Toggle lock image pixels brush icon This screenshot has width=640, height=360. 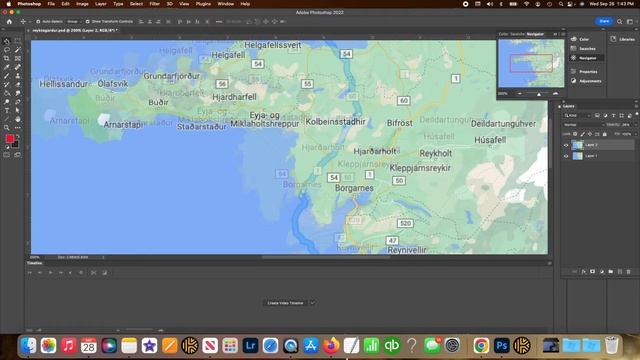[582, 134]
